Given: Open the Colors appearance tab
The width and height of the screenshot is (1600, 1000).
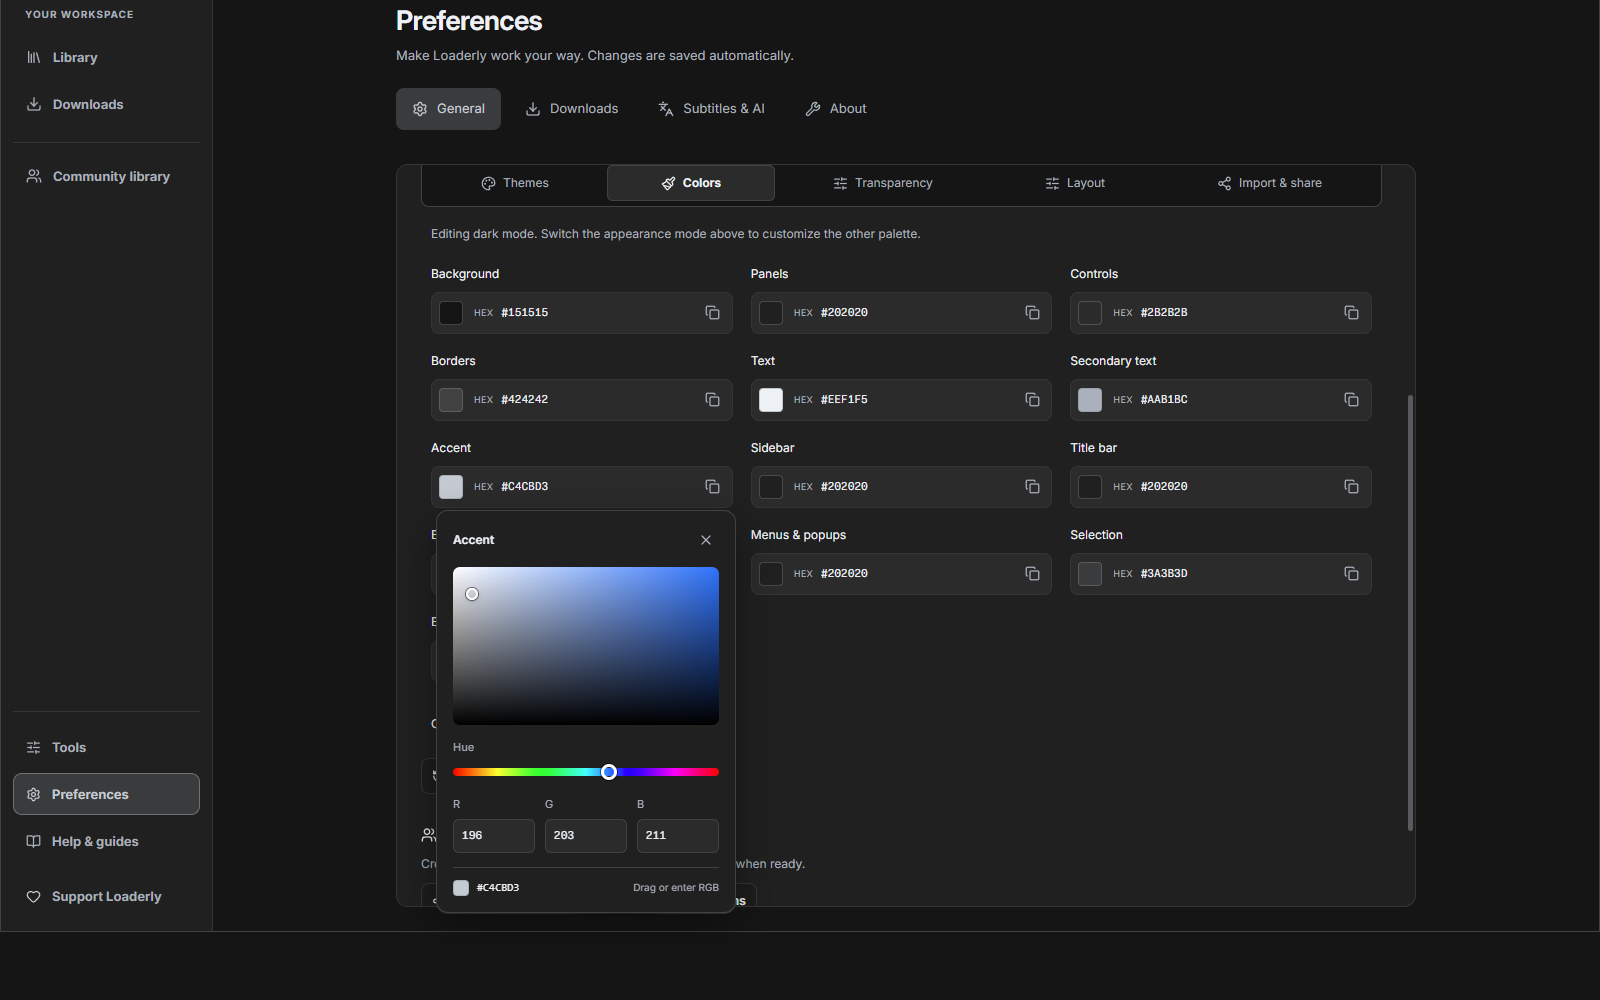Looking at the screenshot, I should [x=691, y=183].
